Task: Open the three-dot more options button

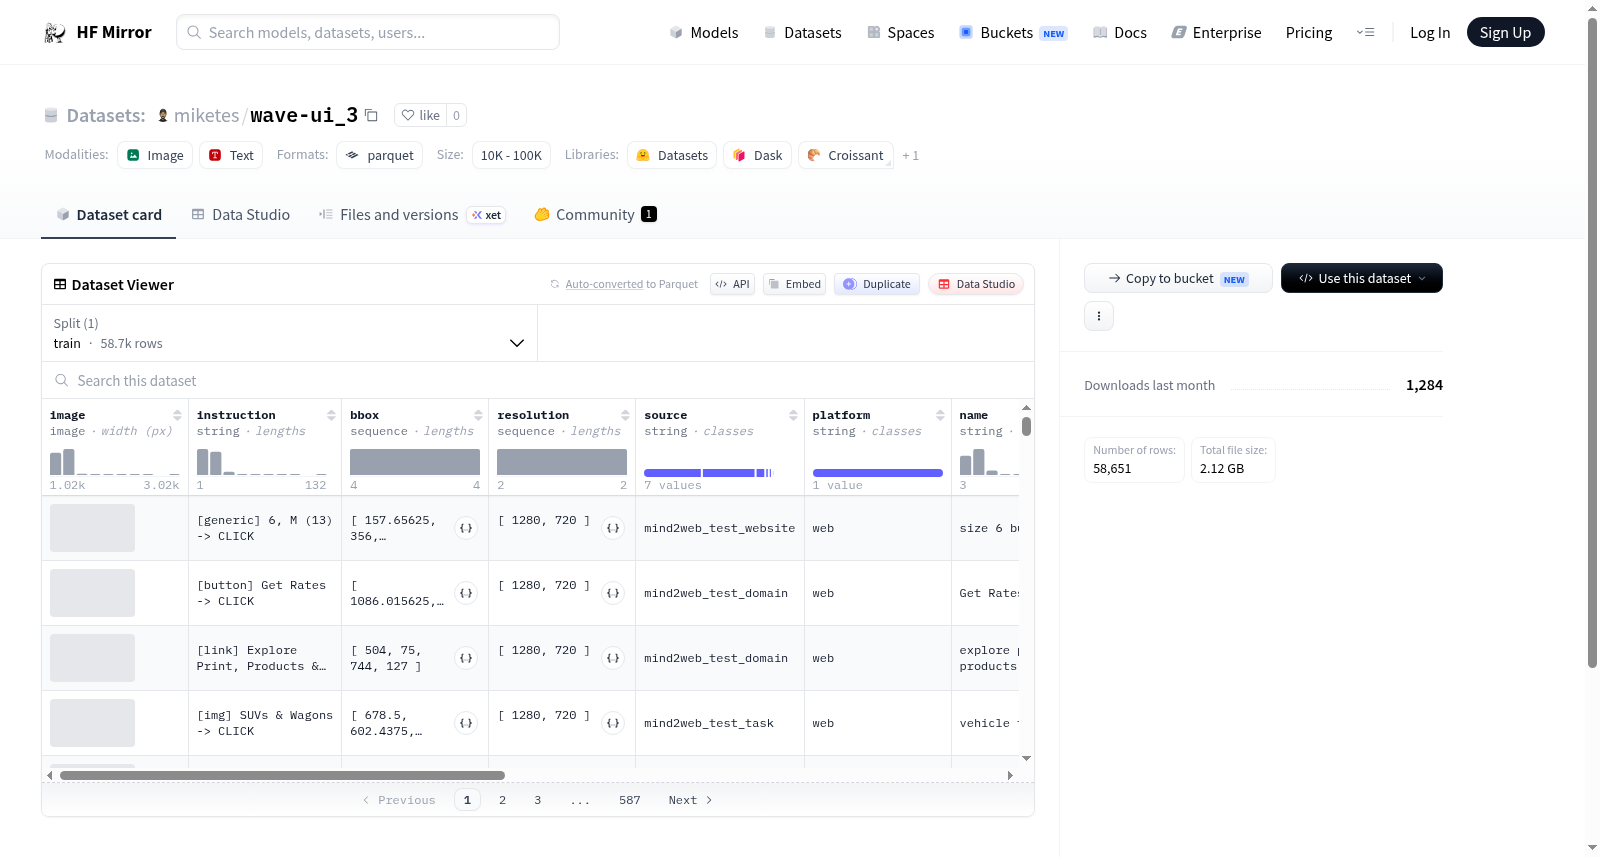Action: point(1099,316)
